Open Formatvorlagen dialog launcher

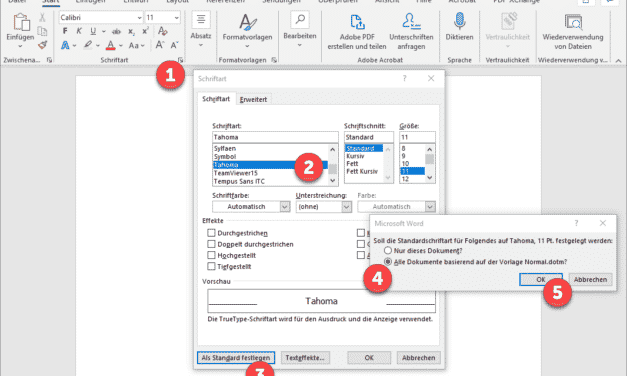pyautogui.click(x=274, y=60)
